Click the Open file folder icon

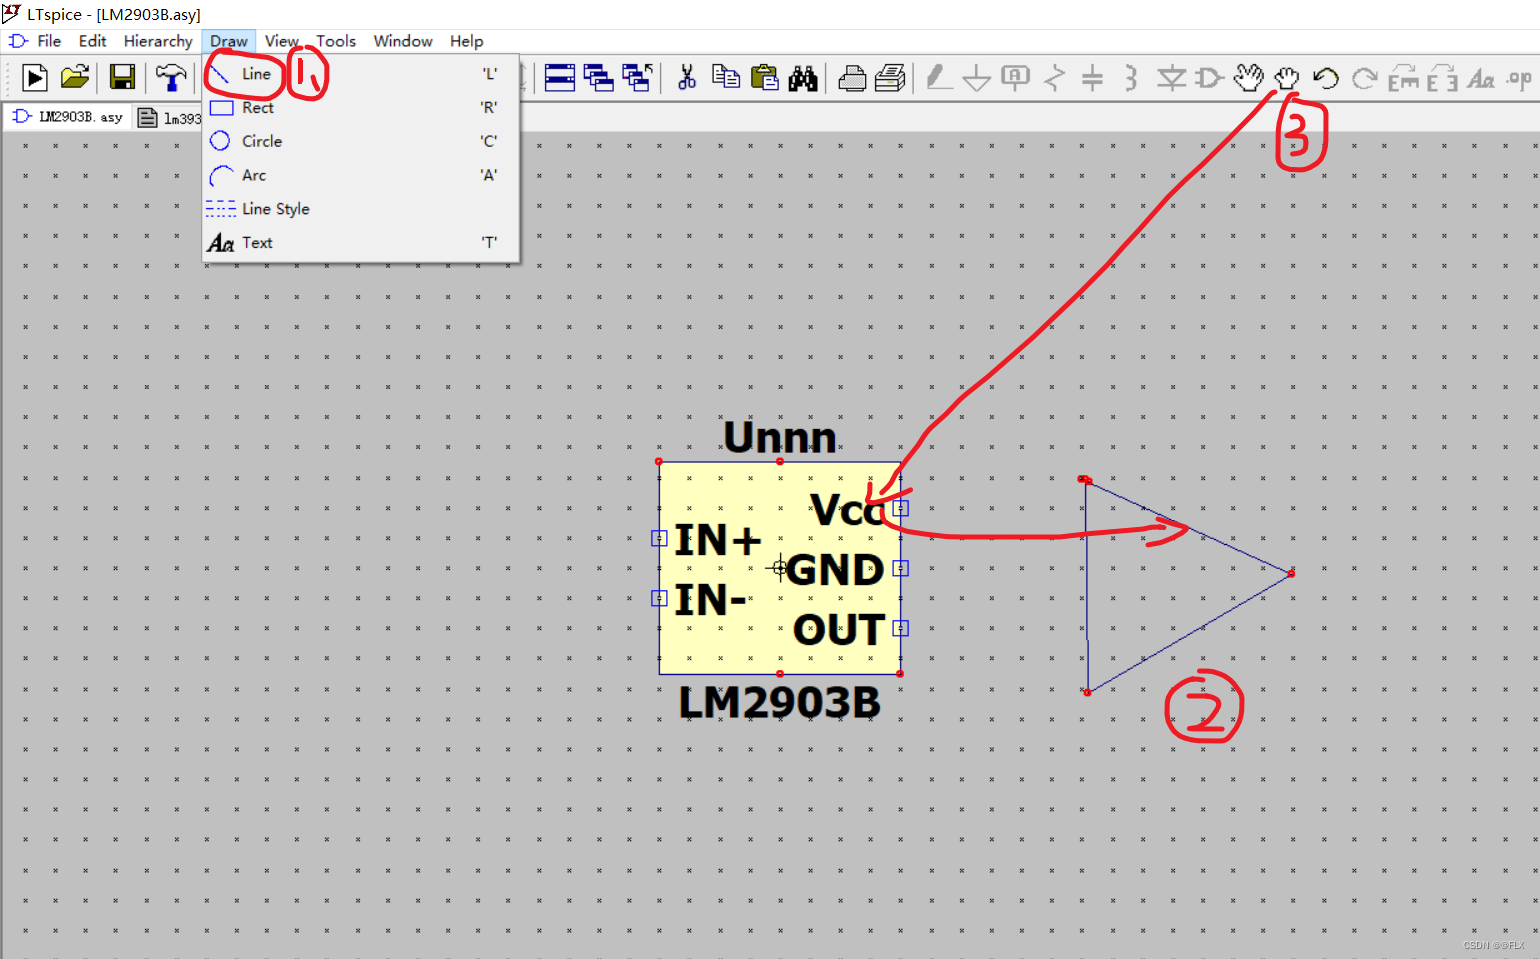click(x=75, y=78)
